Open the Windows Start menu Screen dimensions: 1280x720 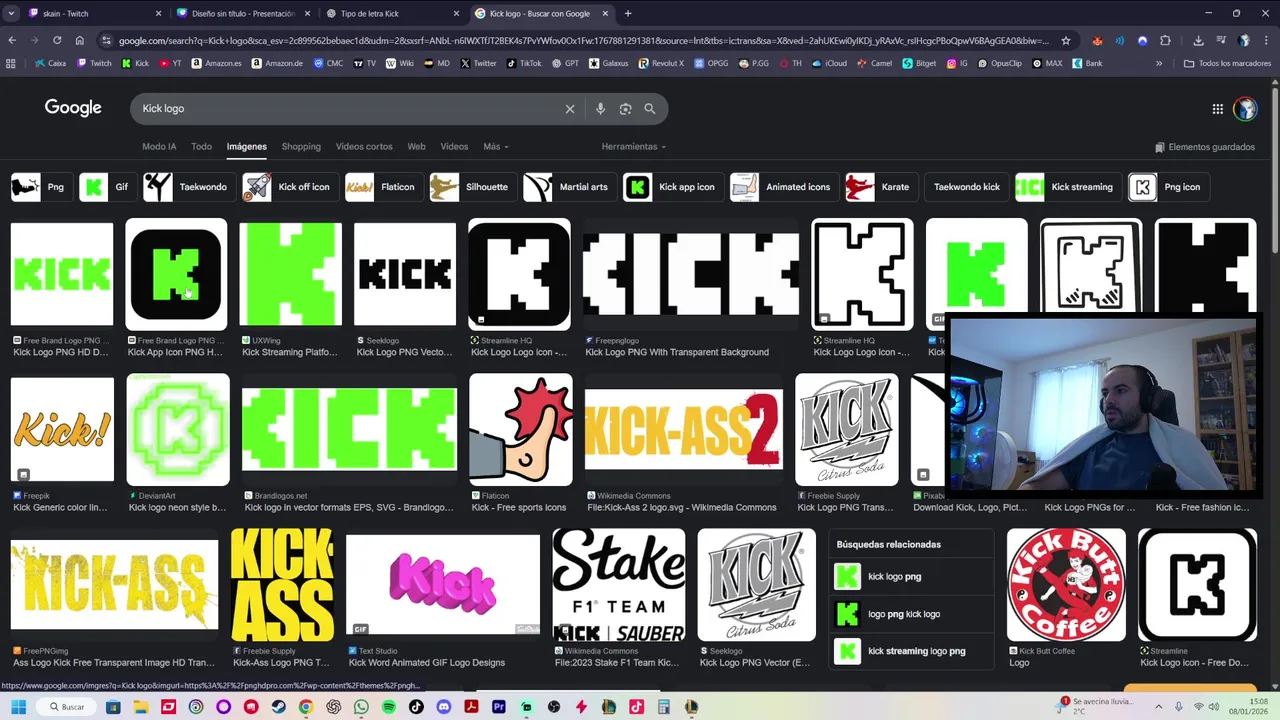18,707
